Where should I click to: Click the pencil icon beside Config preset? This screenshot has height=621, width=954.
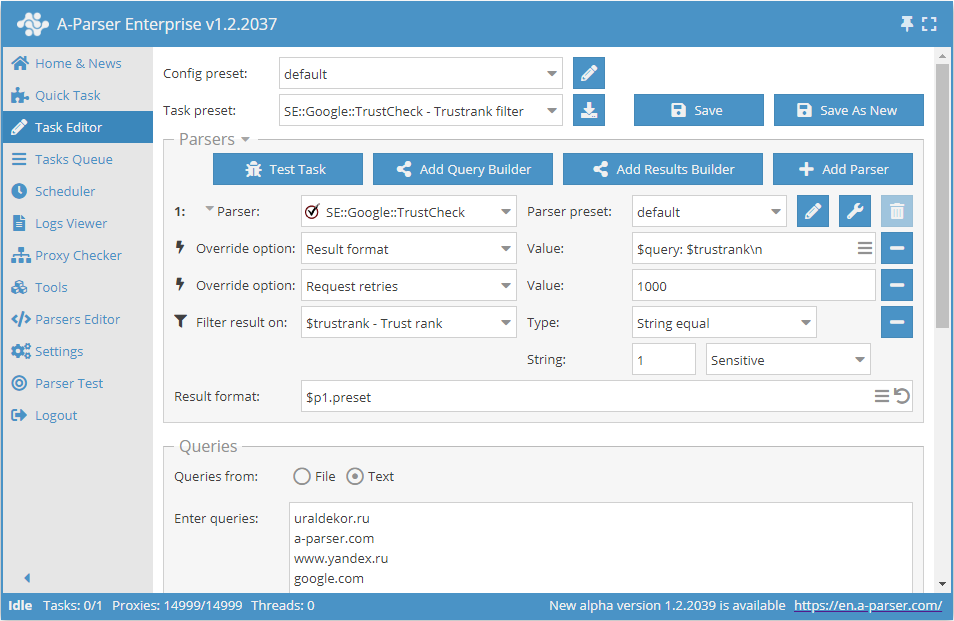click(x=589, y=73)
